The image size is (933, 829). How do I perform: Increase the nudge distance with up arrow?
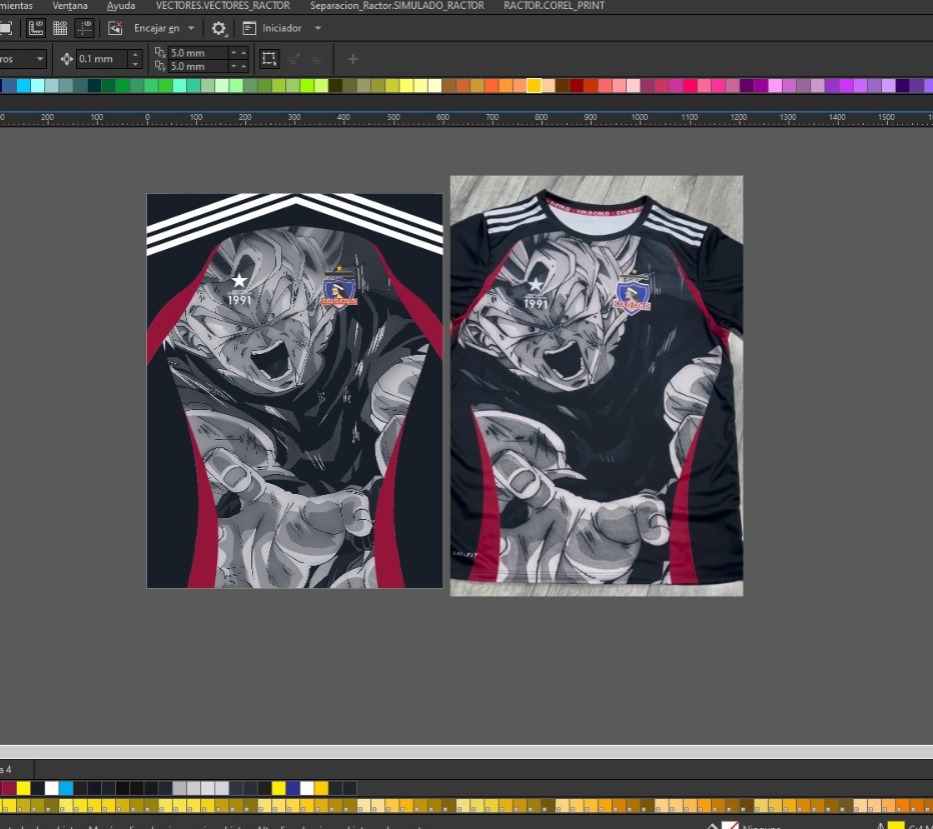(x=135, y=55)
